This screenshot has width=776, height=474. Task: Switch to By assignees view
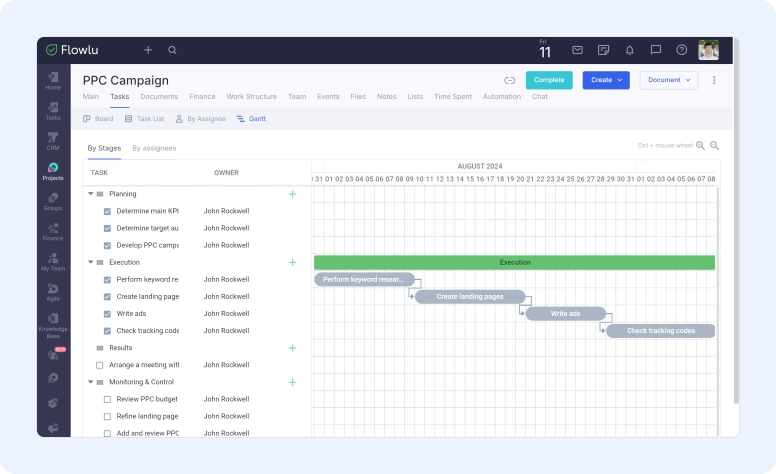pos(154,148)
